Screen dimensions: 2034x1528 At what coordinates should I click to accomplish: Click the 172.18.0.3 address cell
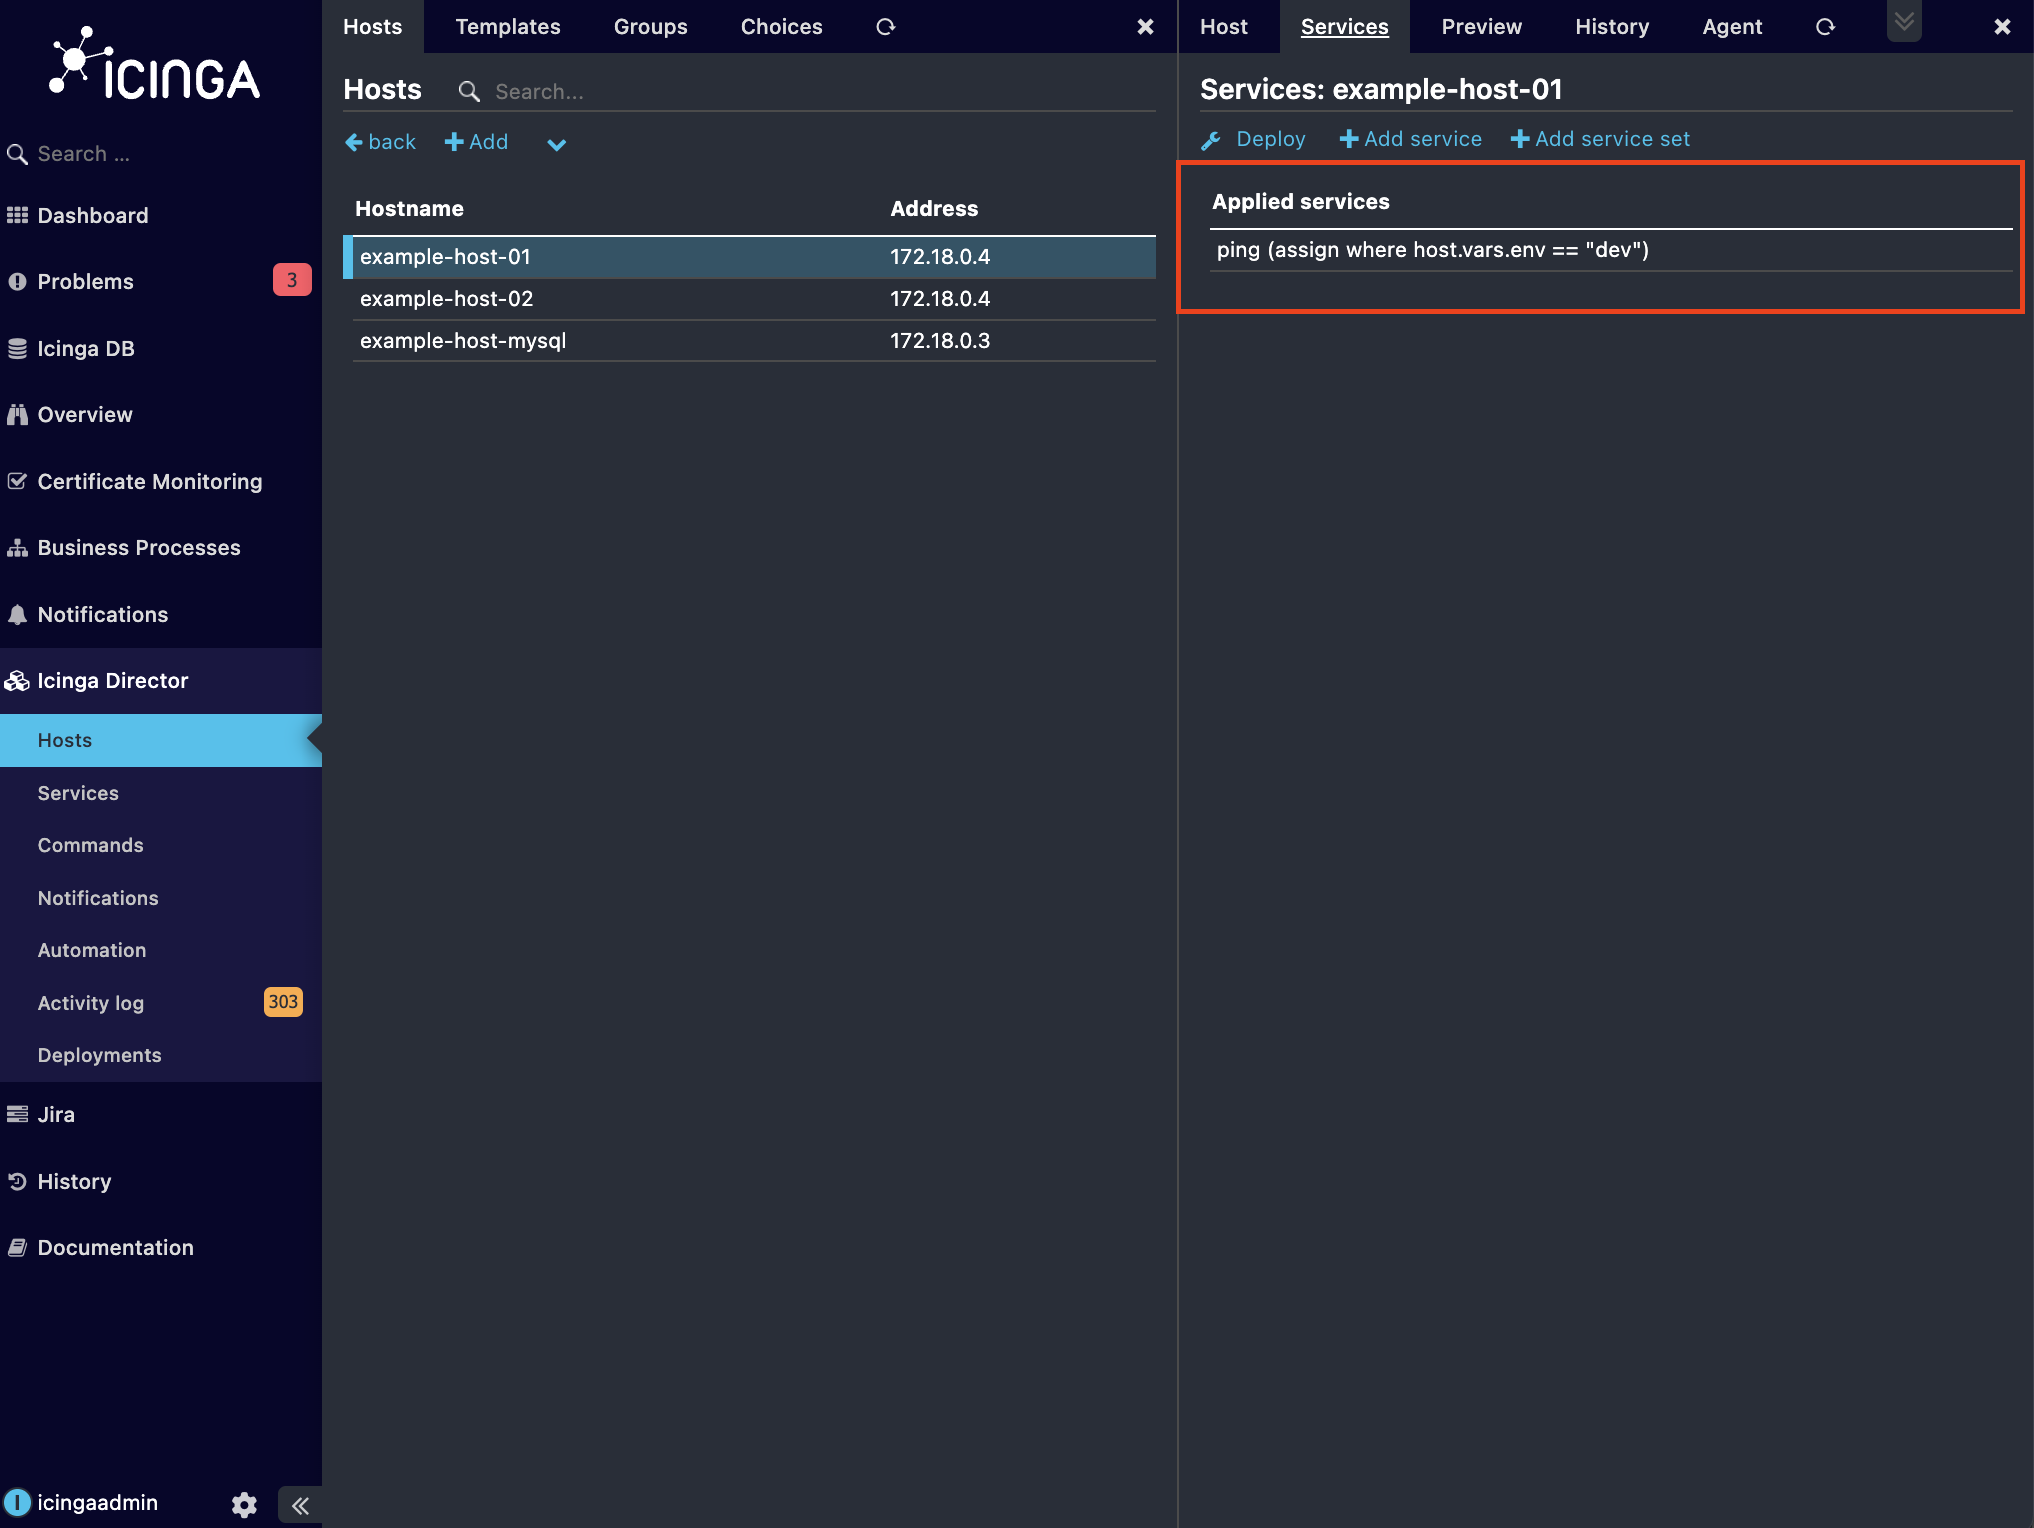coord(940,341)
